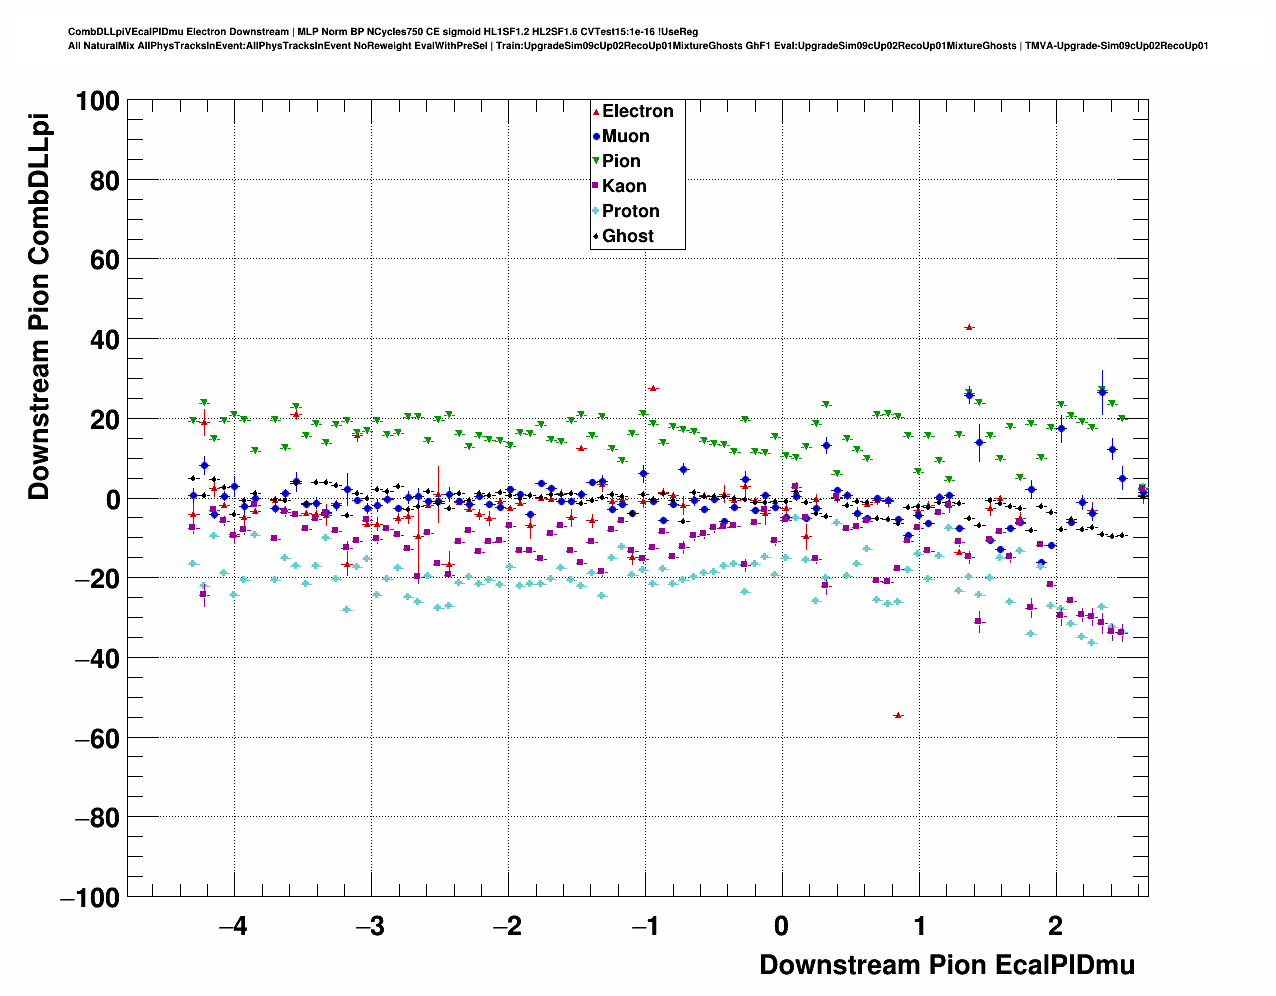The image size is (1276, 996).
Task: Click the Kaon legend label
Action: (x=624, y=186)
